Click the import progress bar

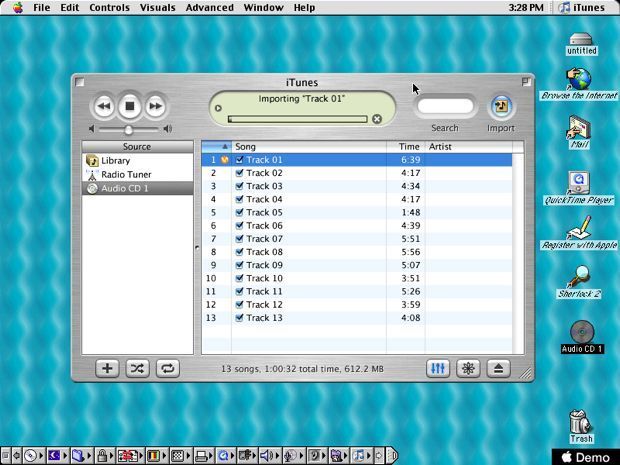point(297,119)
